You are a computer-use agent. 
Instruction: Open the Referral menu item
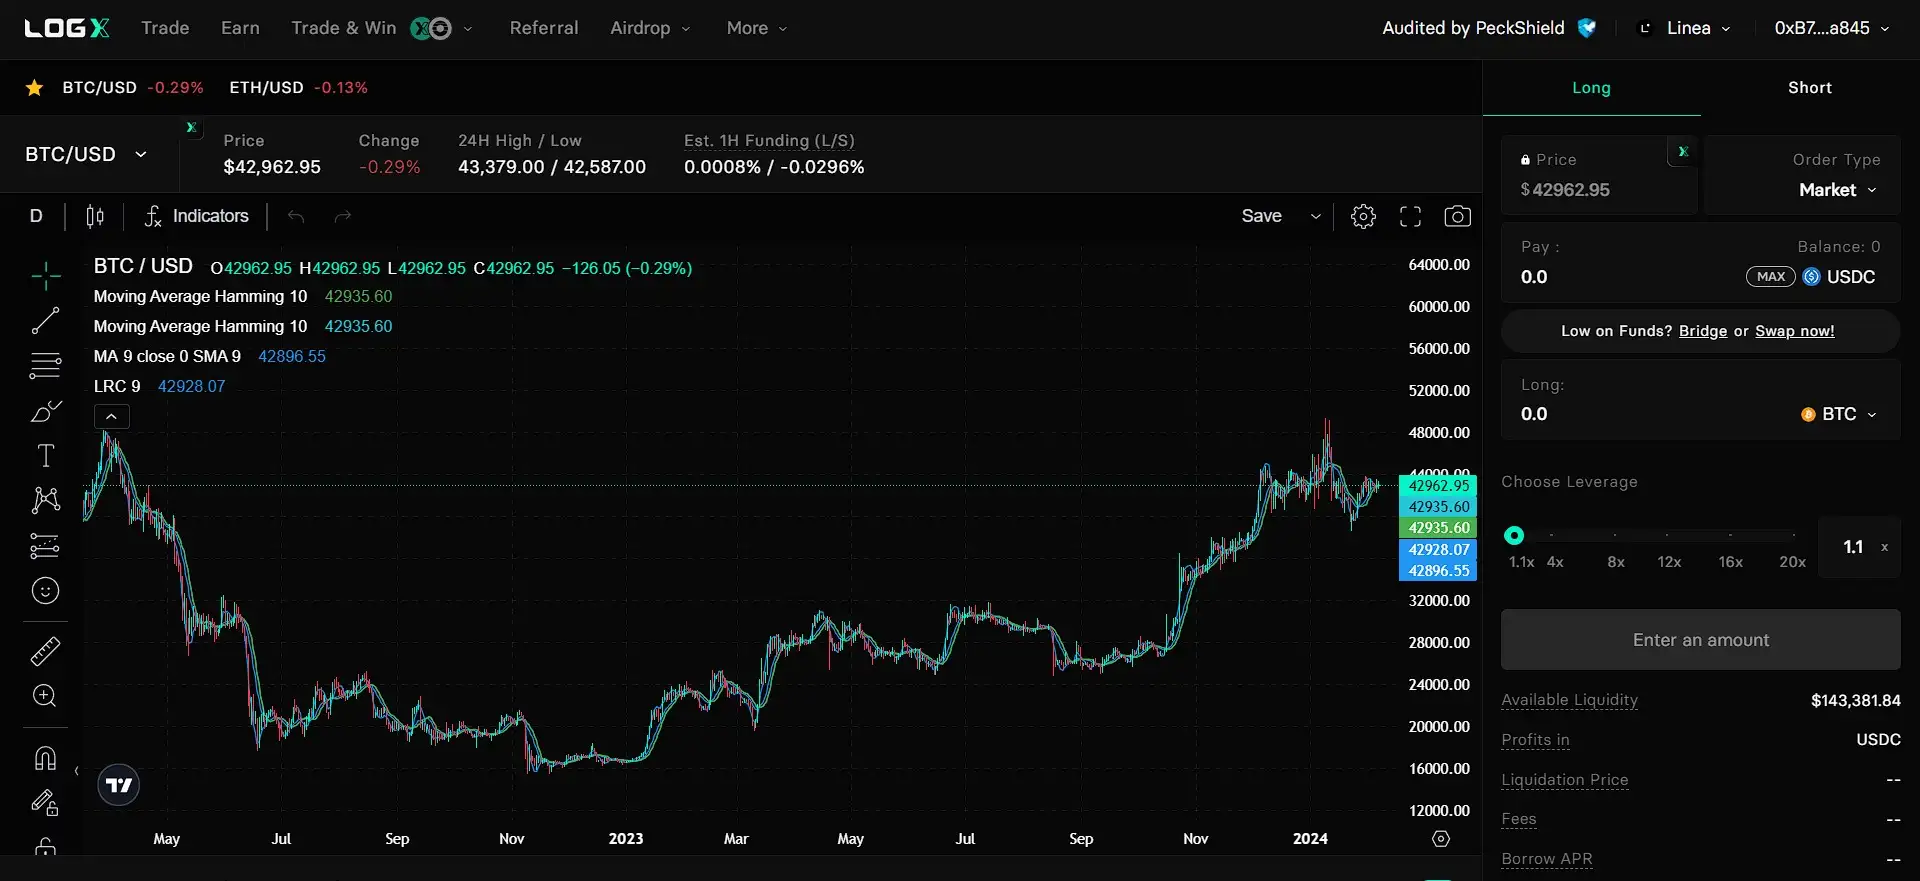(x=543, y=28)
